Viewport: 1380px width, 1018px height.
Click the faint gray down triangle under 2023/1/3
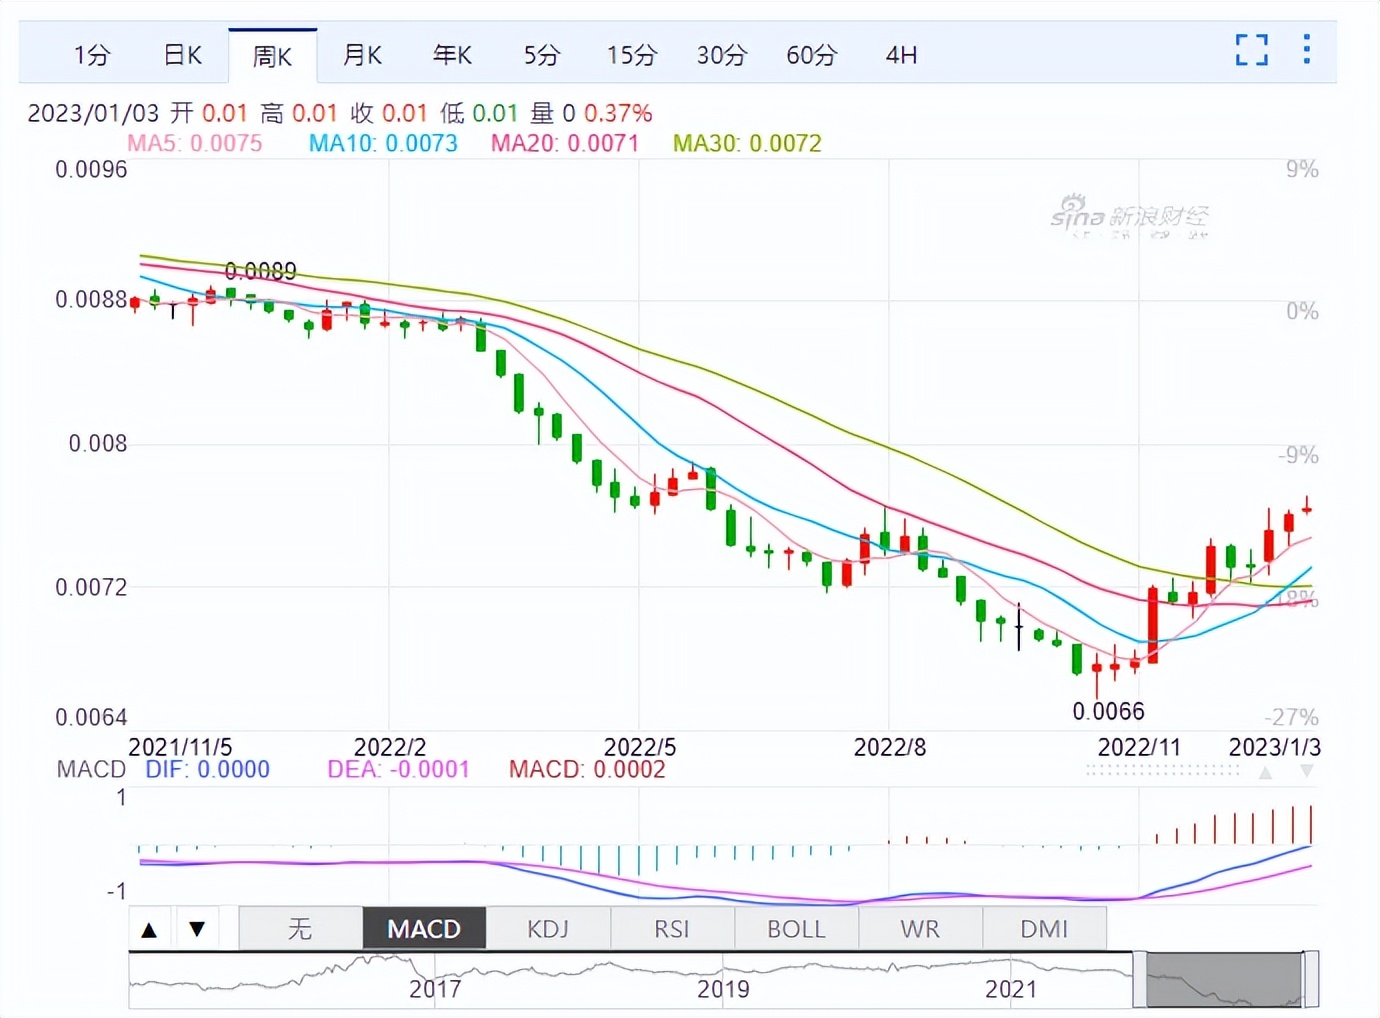[1306, 772]
